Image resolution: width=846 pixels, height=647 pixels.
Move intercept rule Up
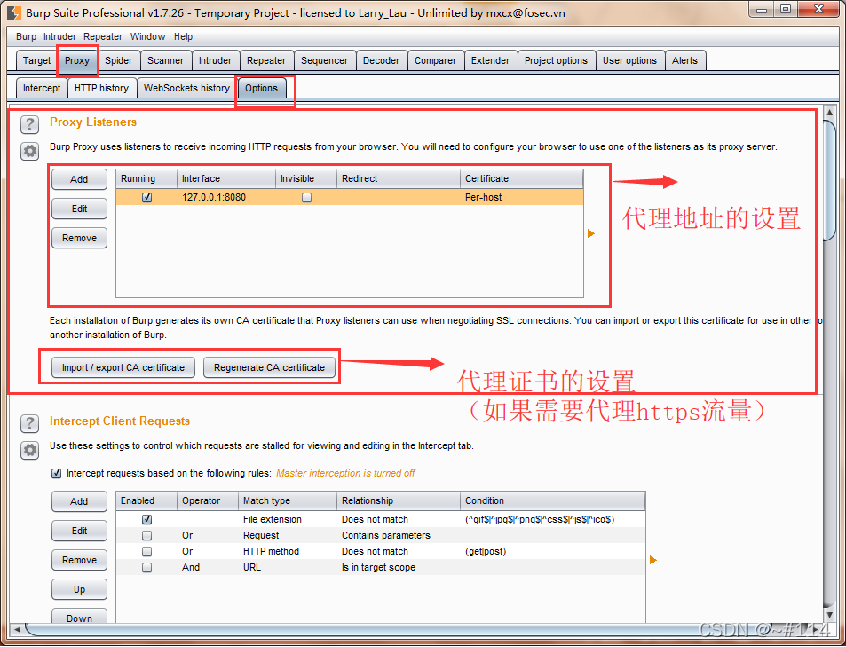[x=79, y=589]
